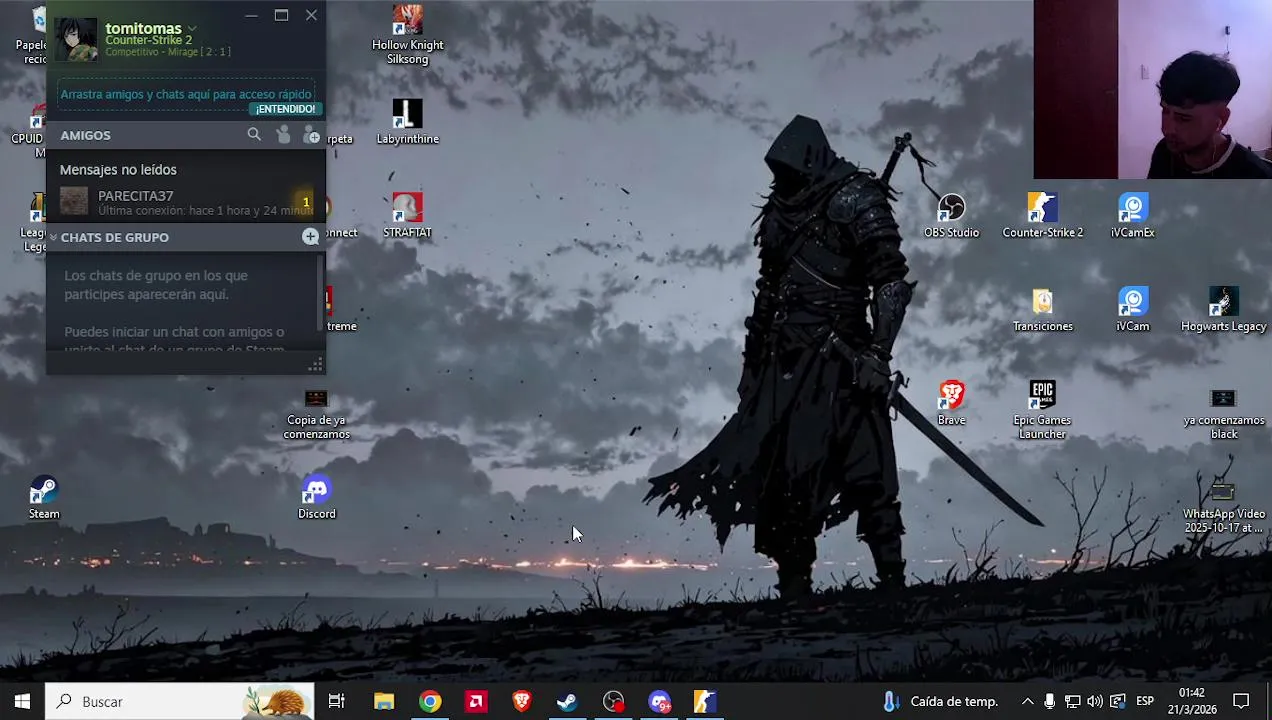
Task: Select the Labyrinthine desktop shortcut
Action: [x=407, y=122]
